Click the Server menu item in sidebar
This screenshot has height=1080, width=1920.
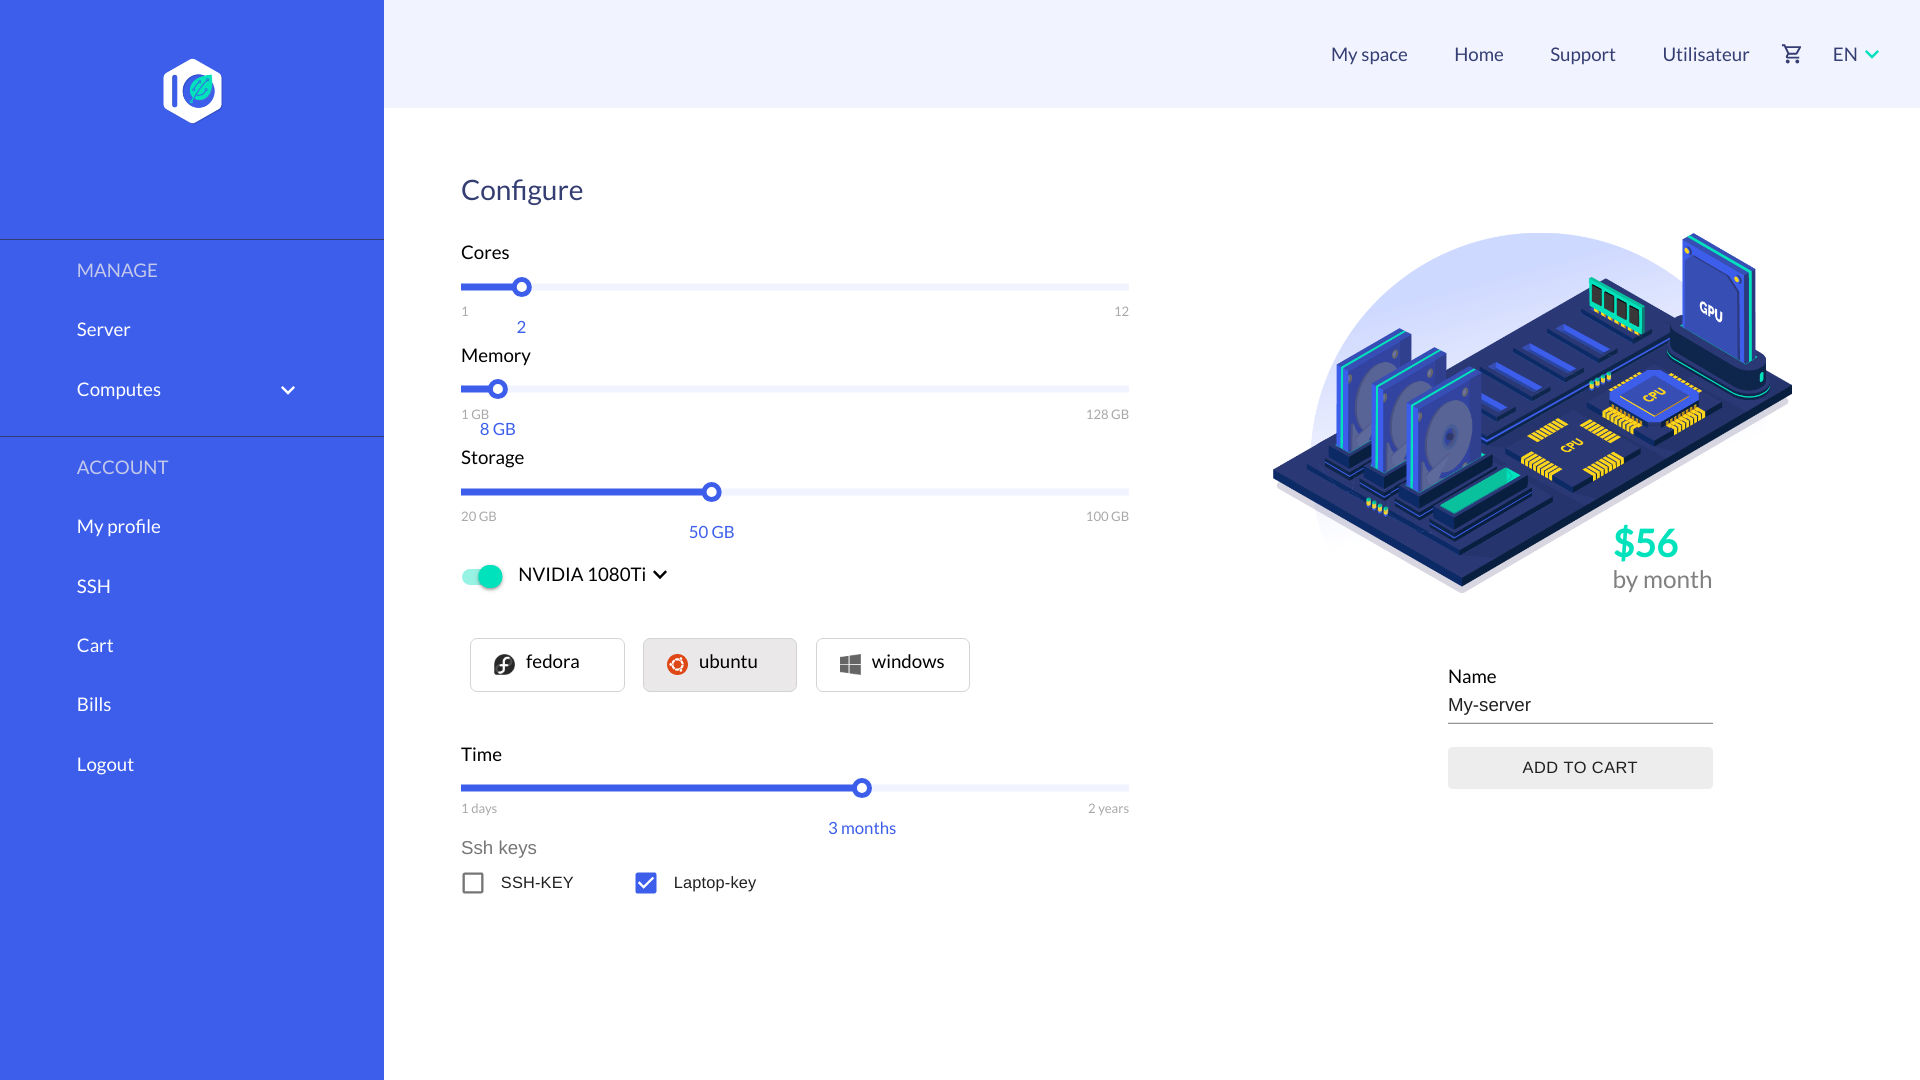click(x=103, y=328)
